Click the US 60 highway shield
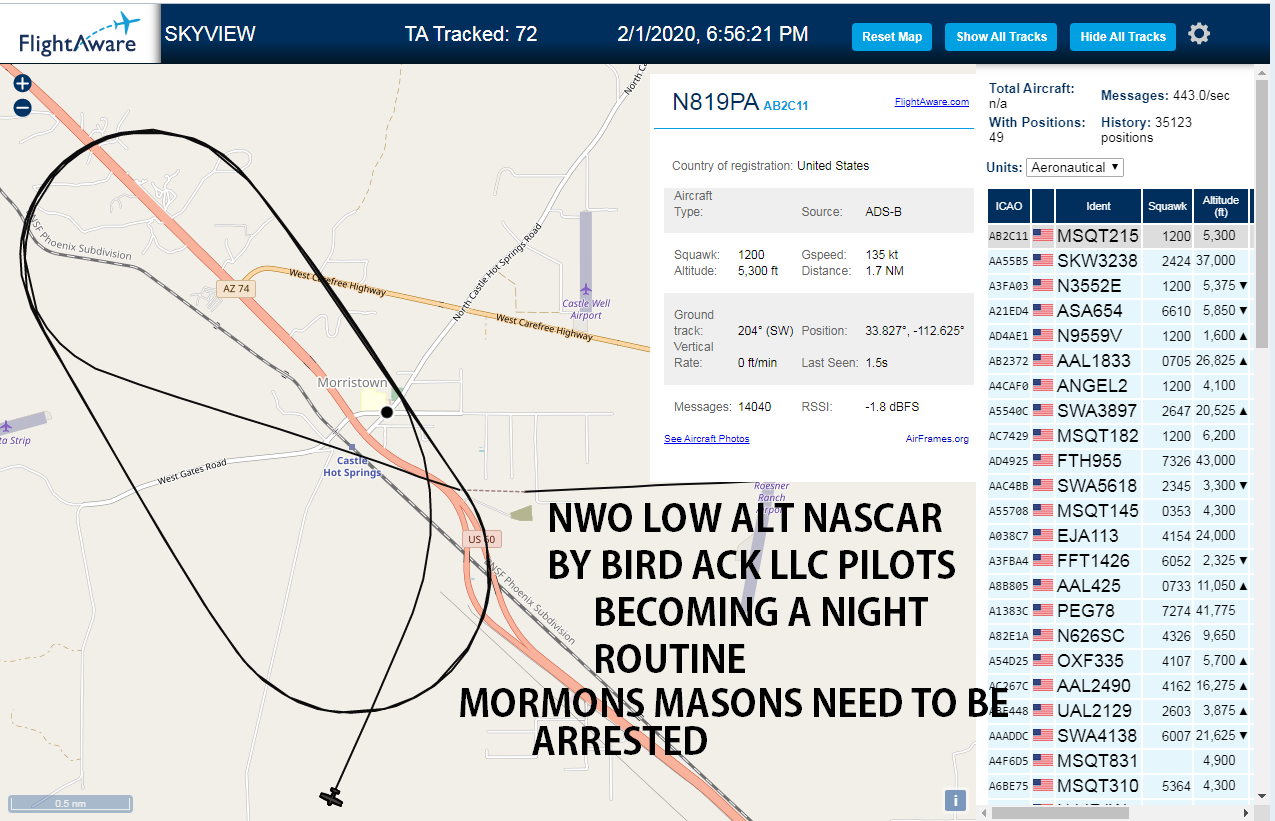Viewport: 1275px width, 821px height. pos(482,540)
